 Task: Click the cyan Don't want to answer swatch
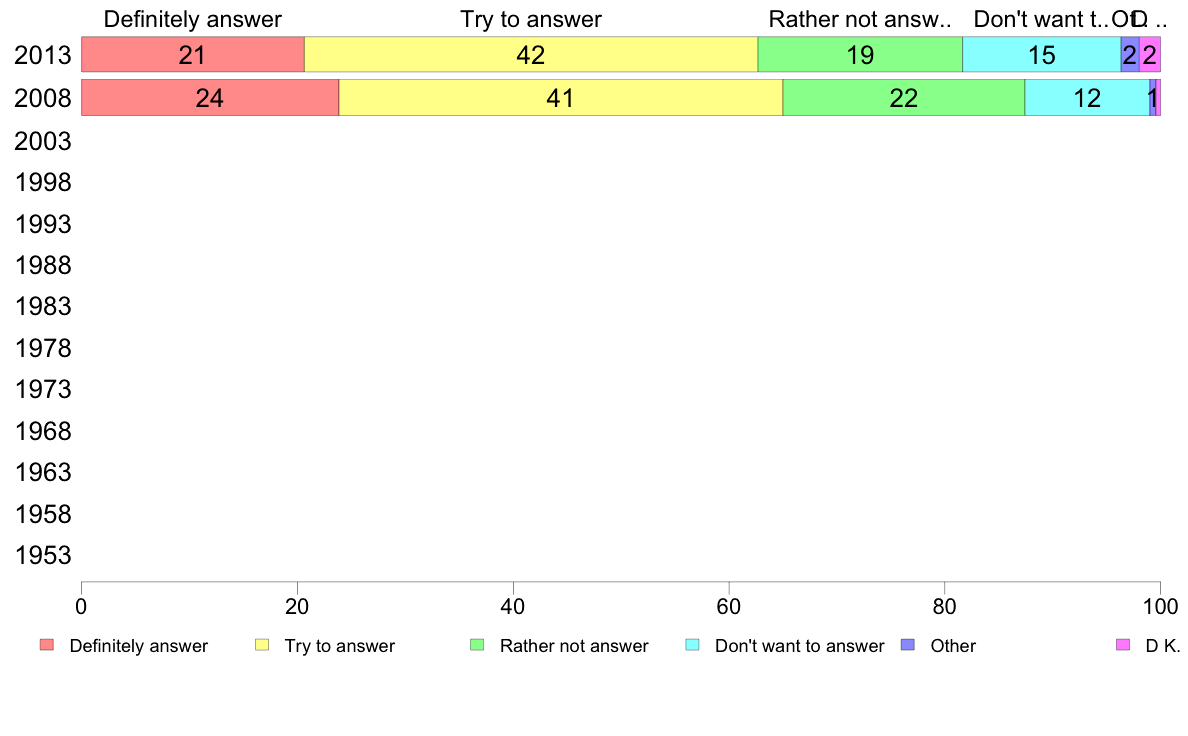[692, 645]
